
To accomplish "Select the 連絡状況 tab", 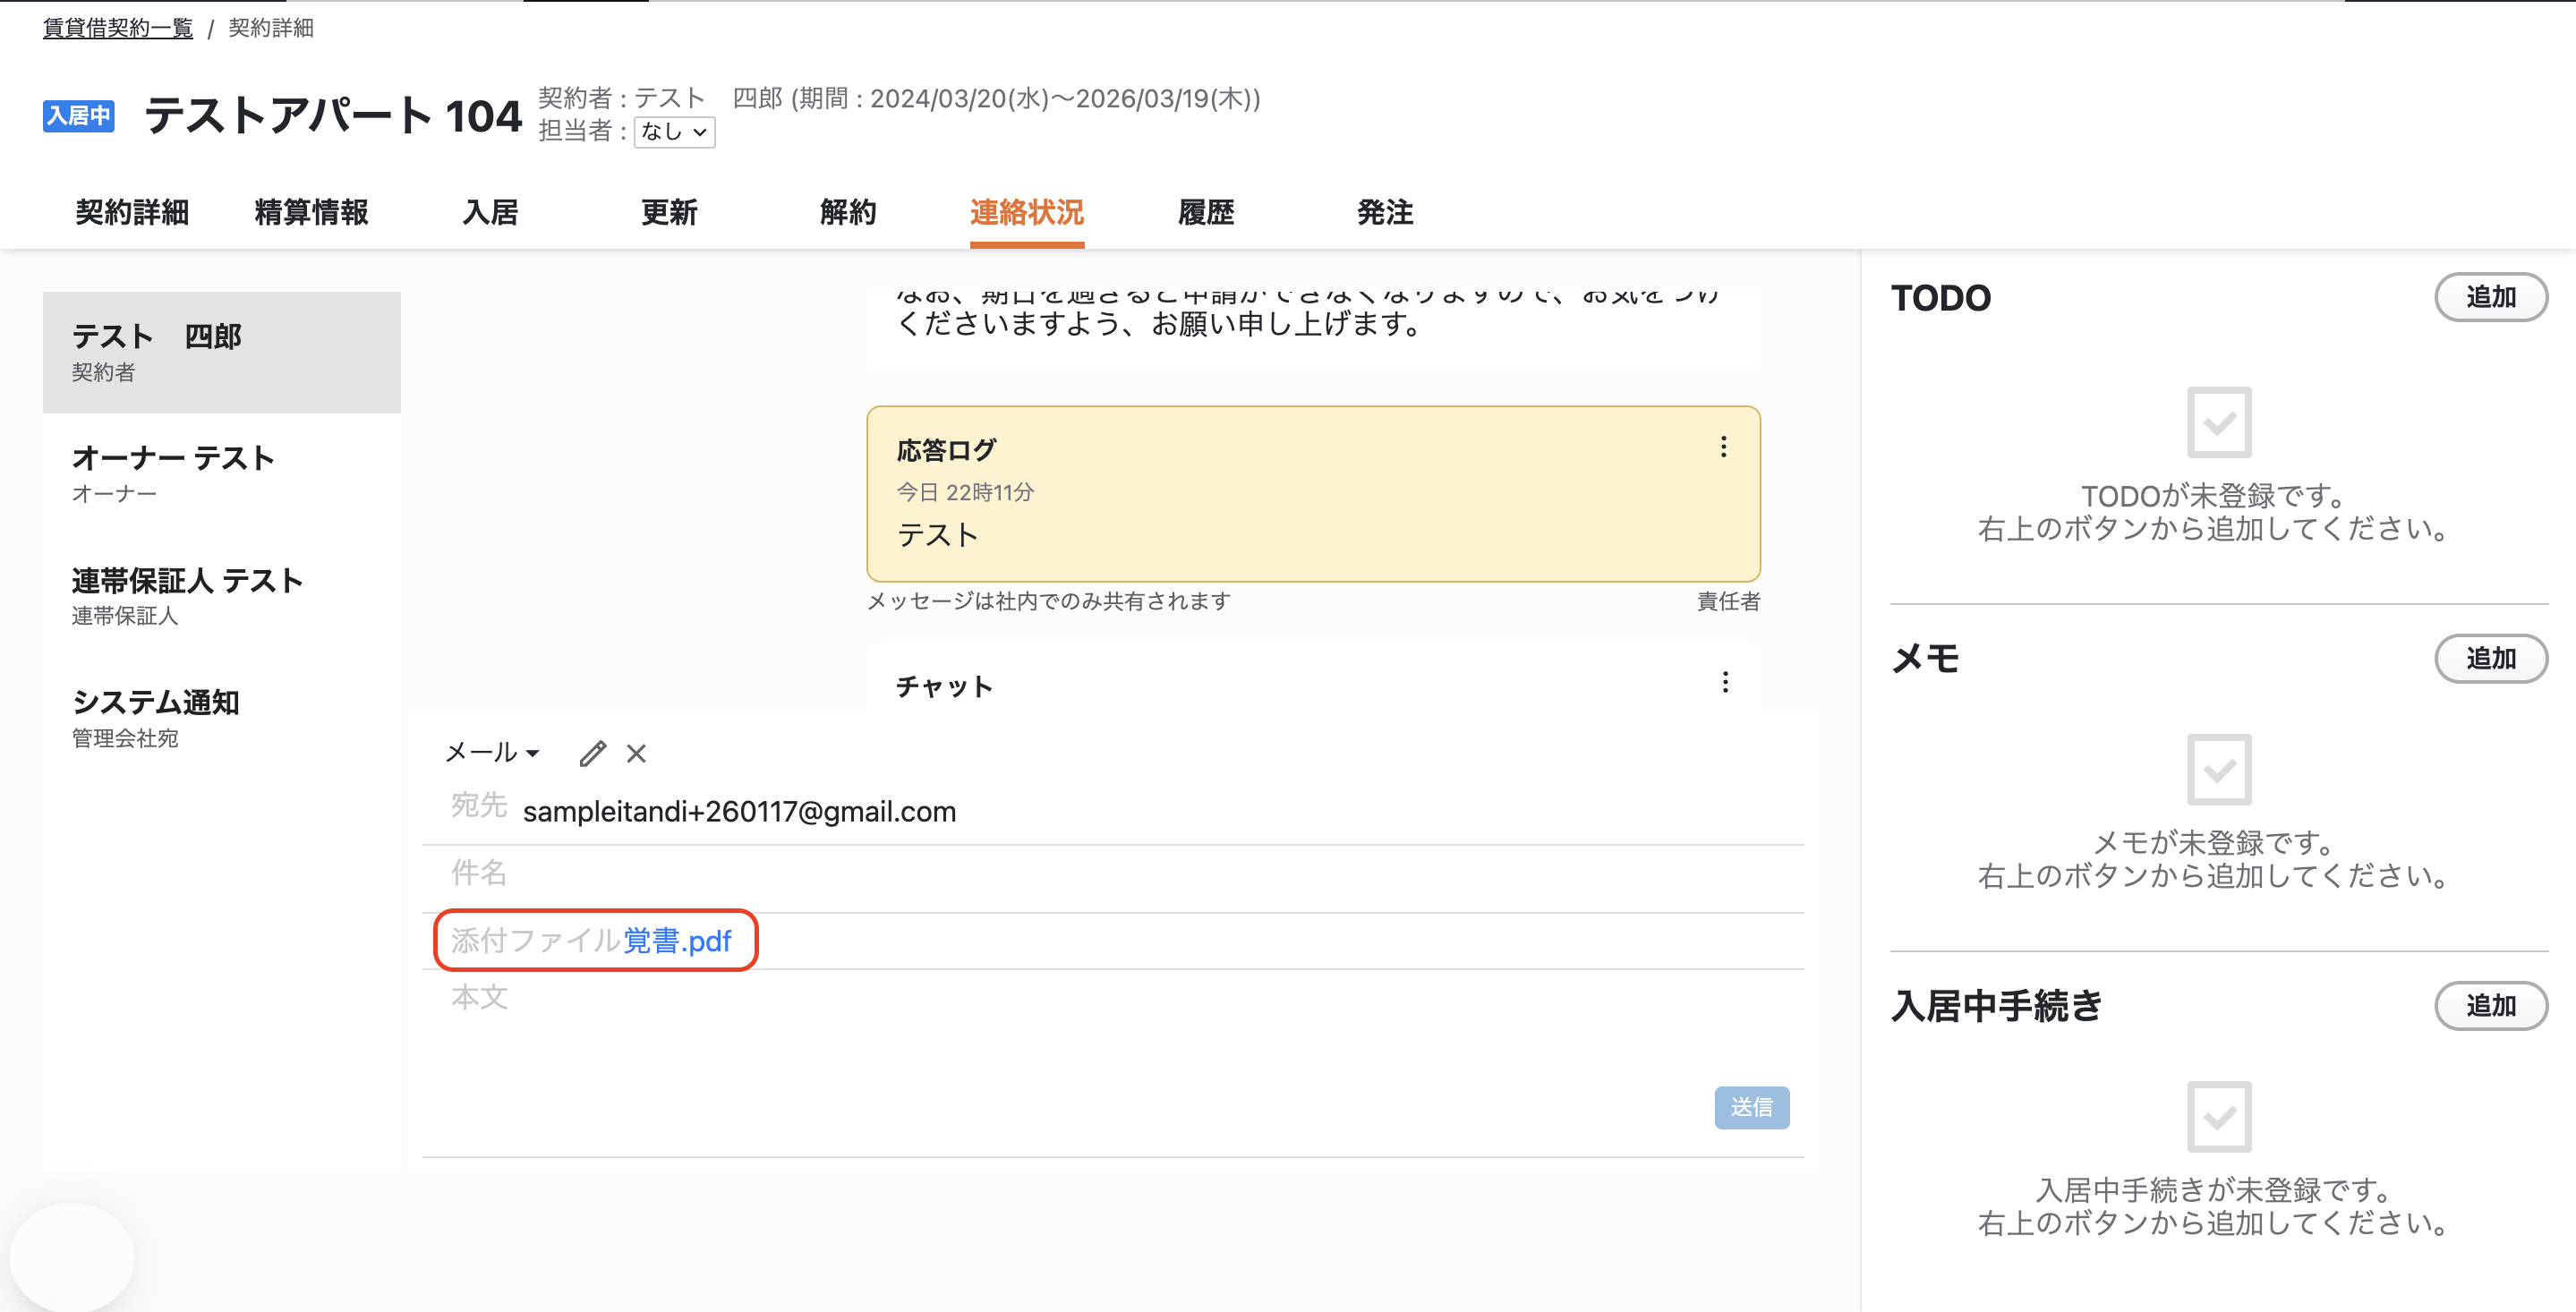I will point(1027,212).
